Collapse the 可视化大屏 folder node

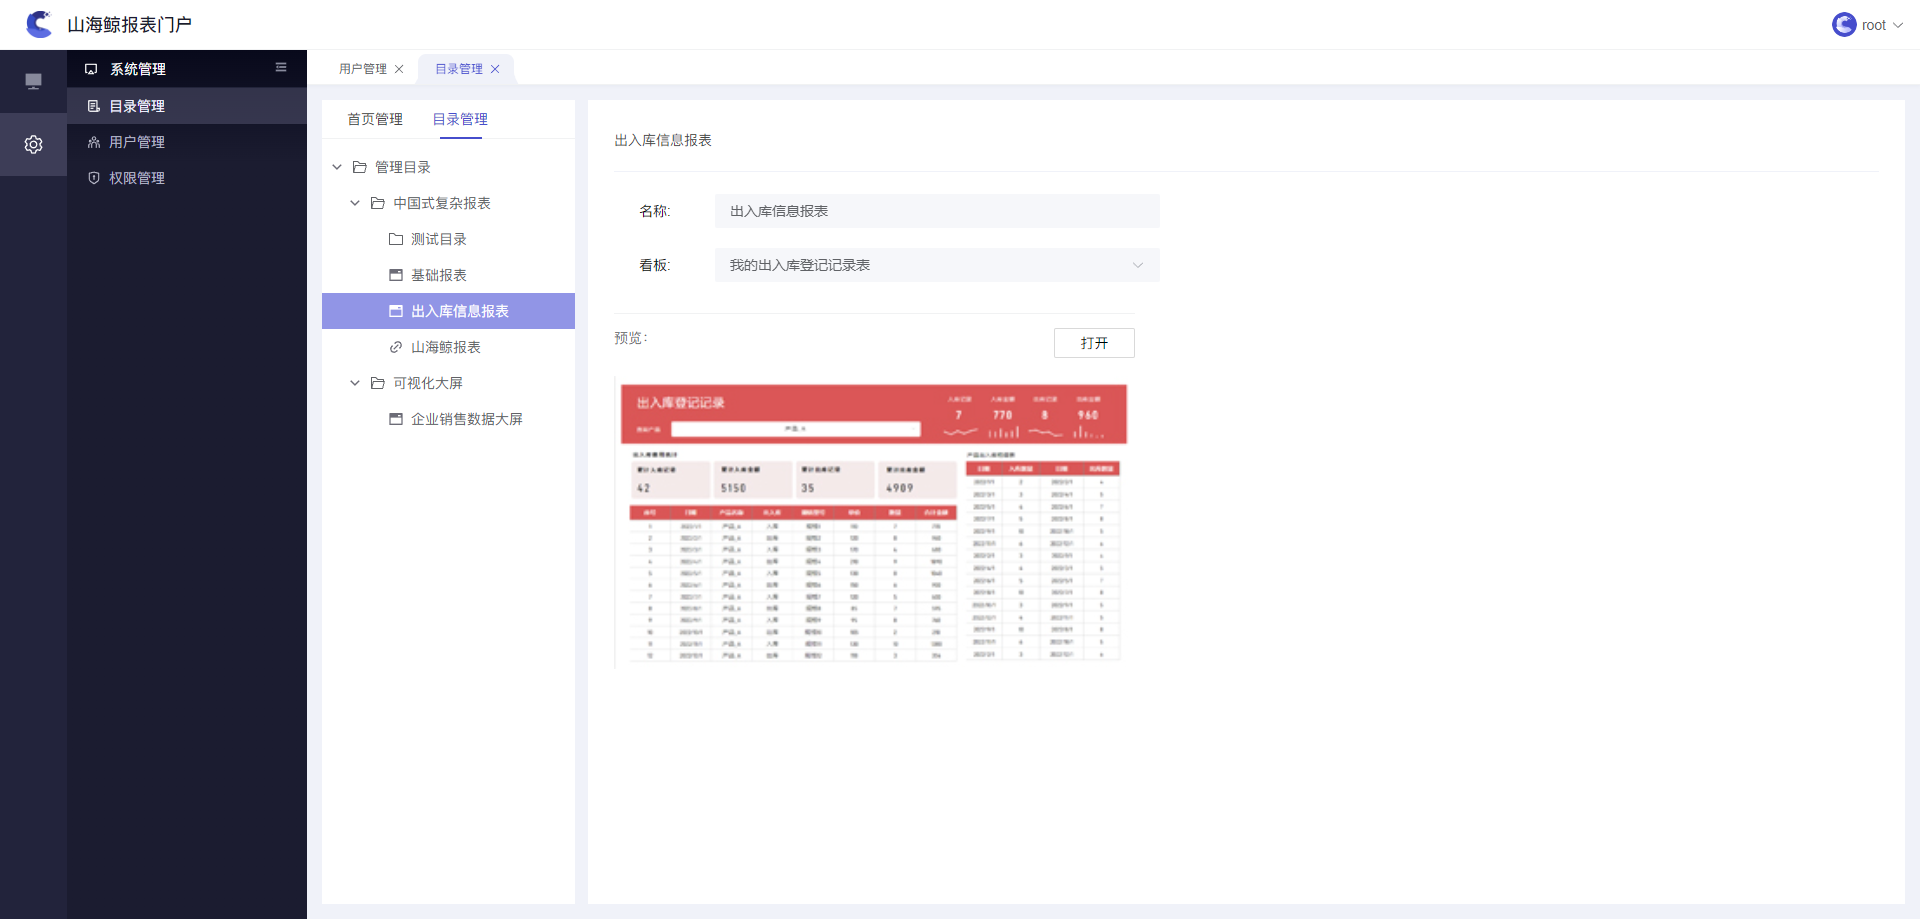coord(355,383)
